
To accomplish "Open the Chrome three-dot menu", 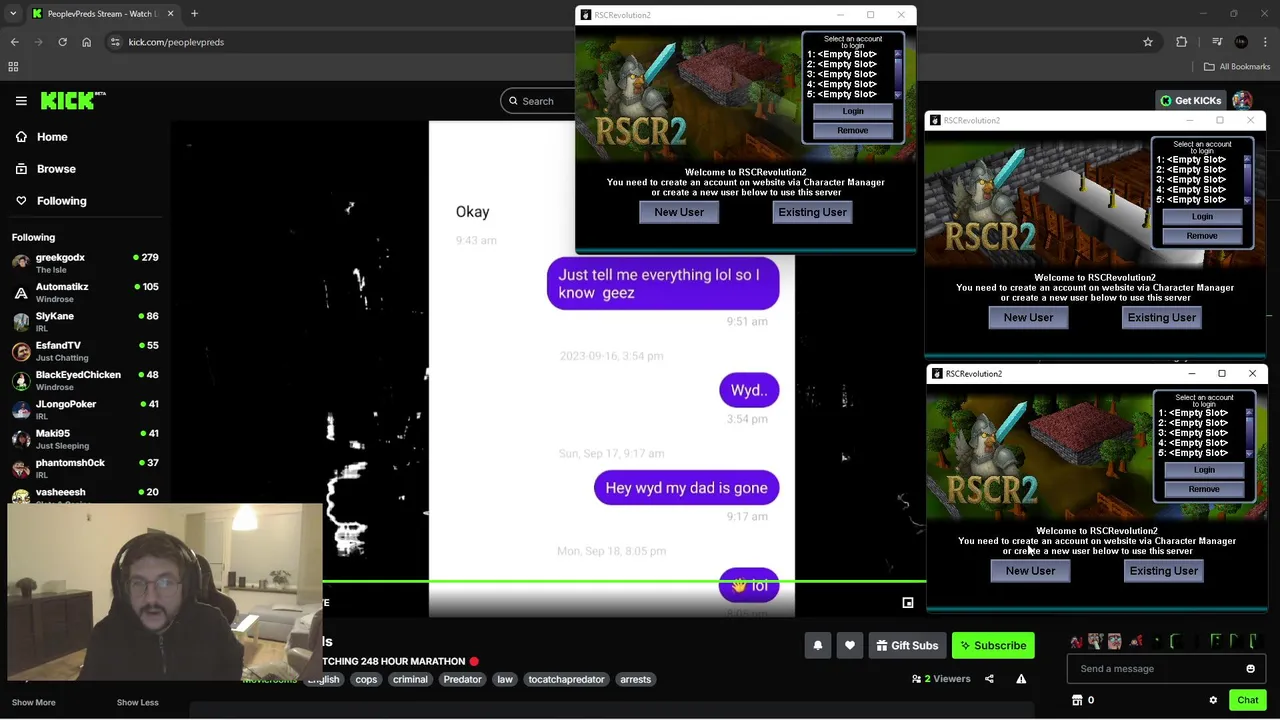I will click(1265, 42).
